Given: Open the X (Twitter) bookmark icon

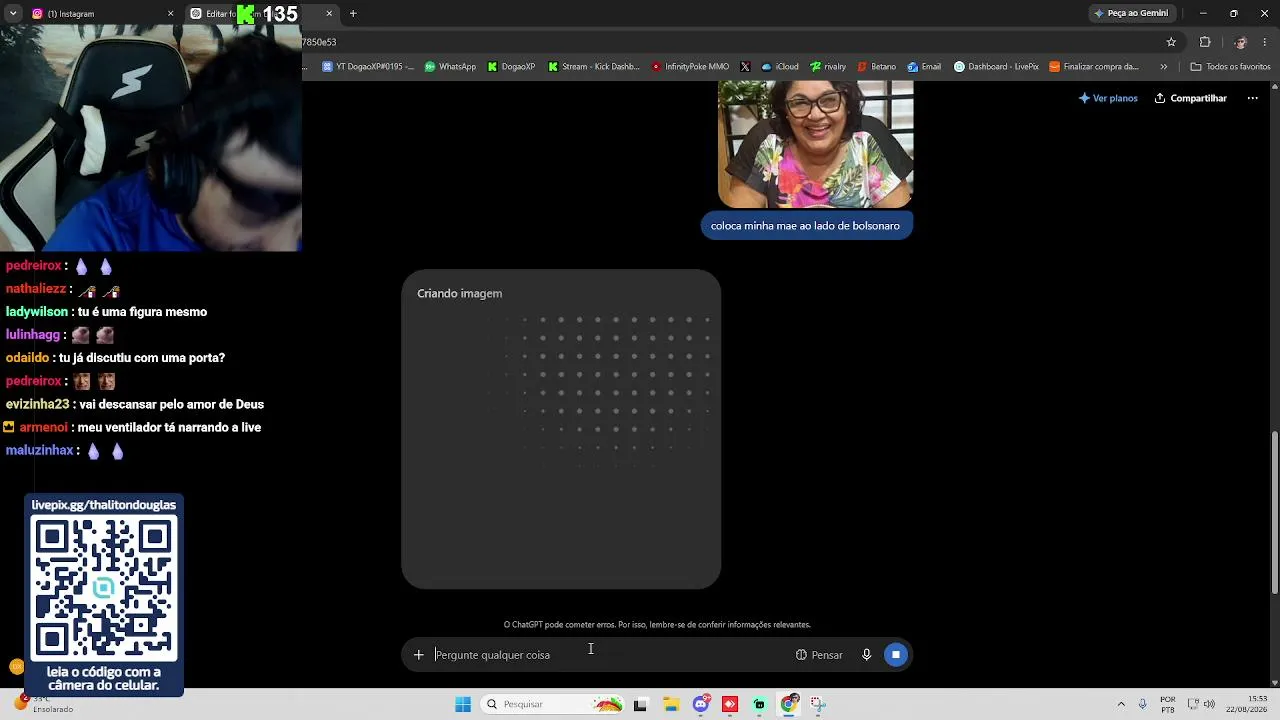Looking at the screenshot, I should (x=745, y=67).
